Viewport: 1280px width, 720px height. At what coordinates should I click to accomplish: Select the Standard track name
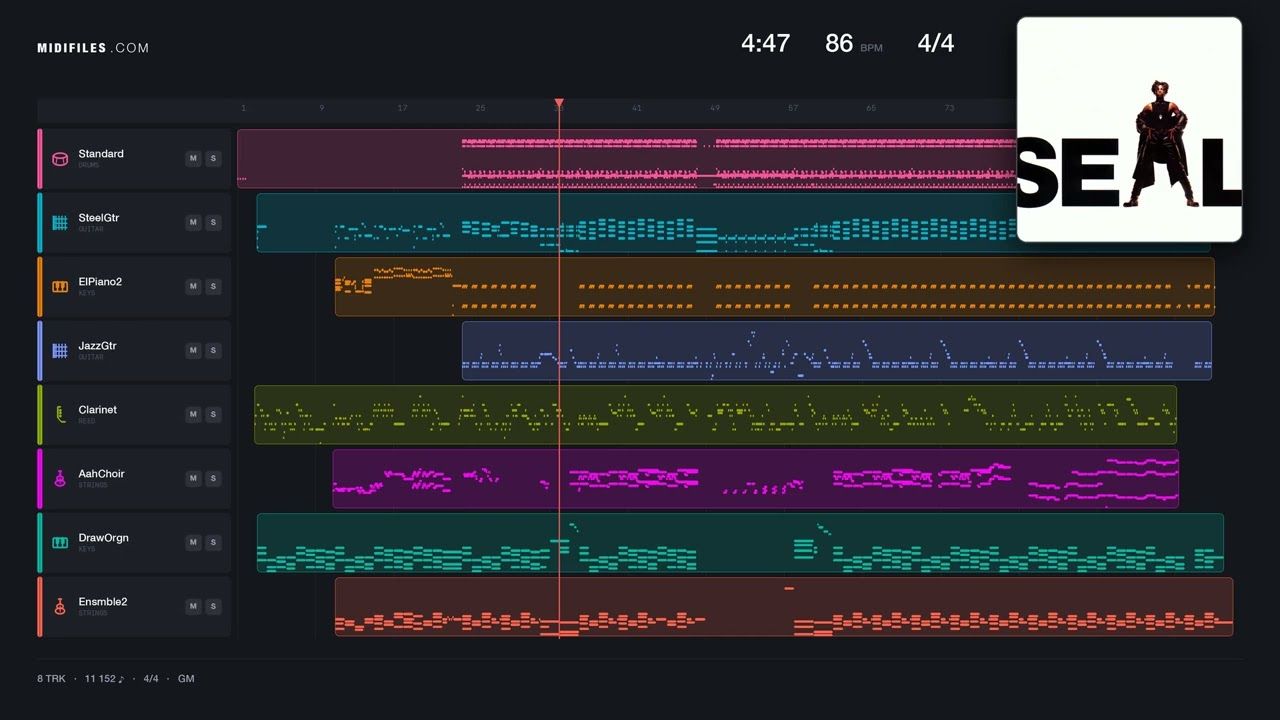pyautogui.click(x=101, y=154)
